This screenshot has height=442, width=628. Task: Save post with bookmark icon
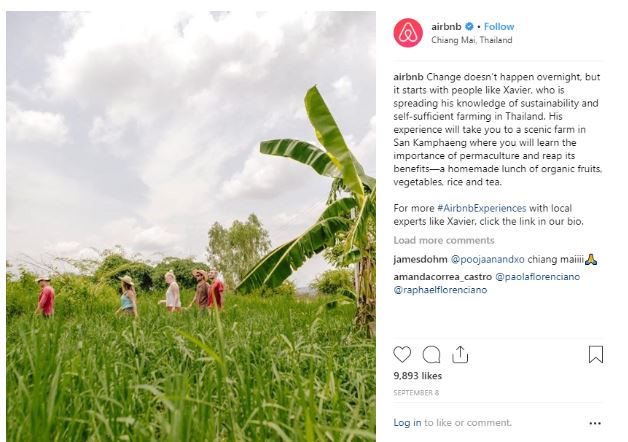pos(596,354)
